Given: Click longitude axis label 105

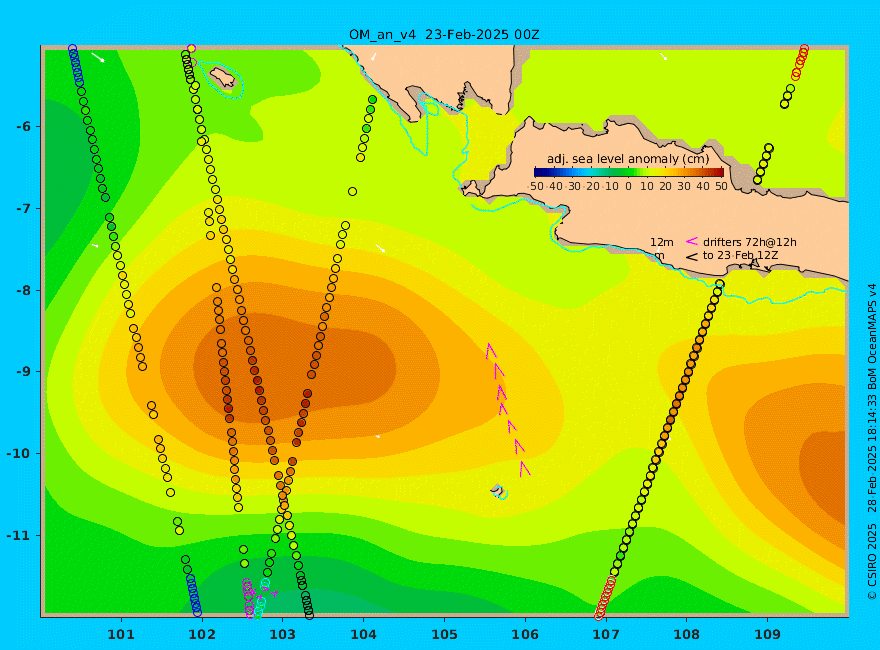Looking at the screenshot, I should (444, 634).
